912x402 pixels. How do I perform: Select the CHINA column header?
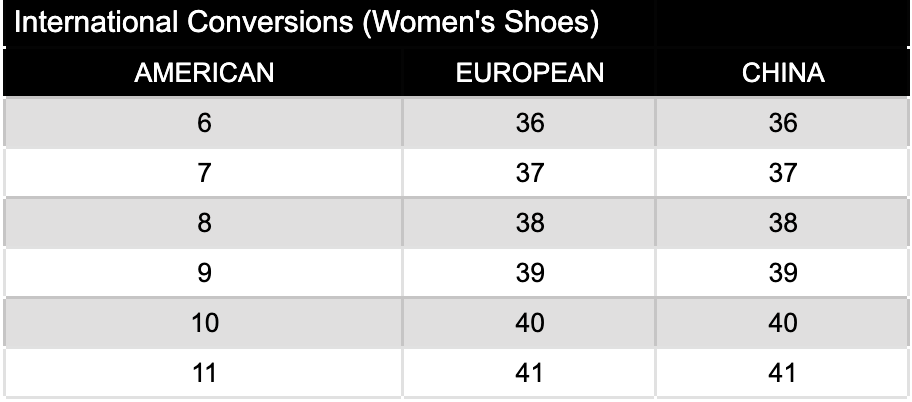783,73
